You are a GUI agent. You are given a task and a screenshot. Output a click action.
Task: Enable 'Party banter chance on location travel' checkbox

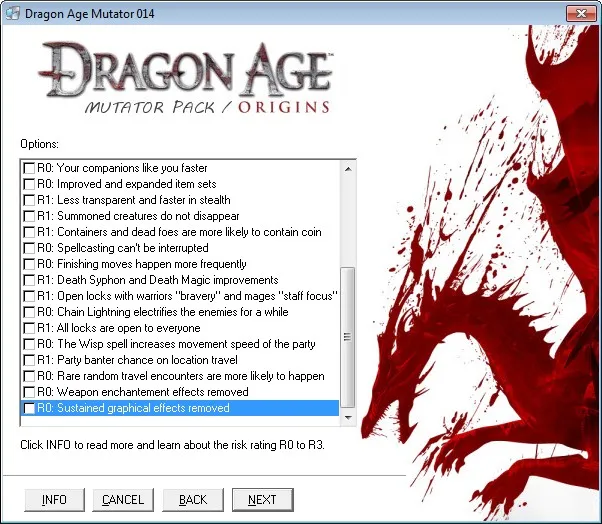pos(29,360)
